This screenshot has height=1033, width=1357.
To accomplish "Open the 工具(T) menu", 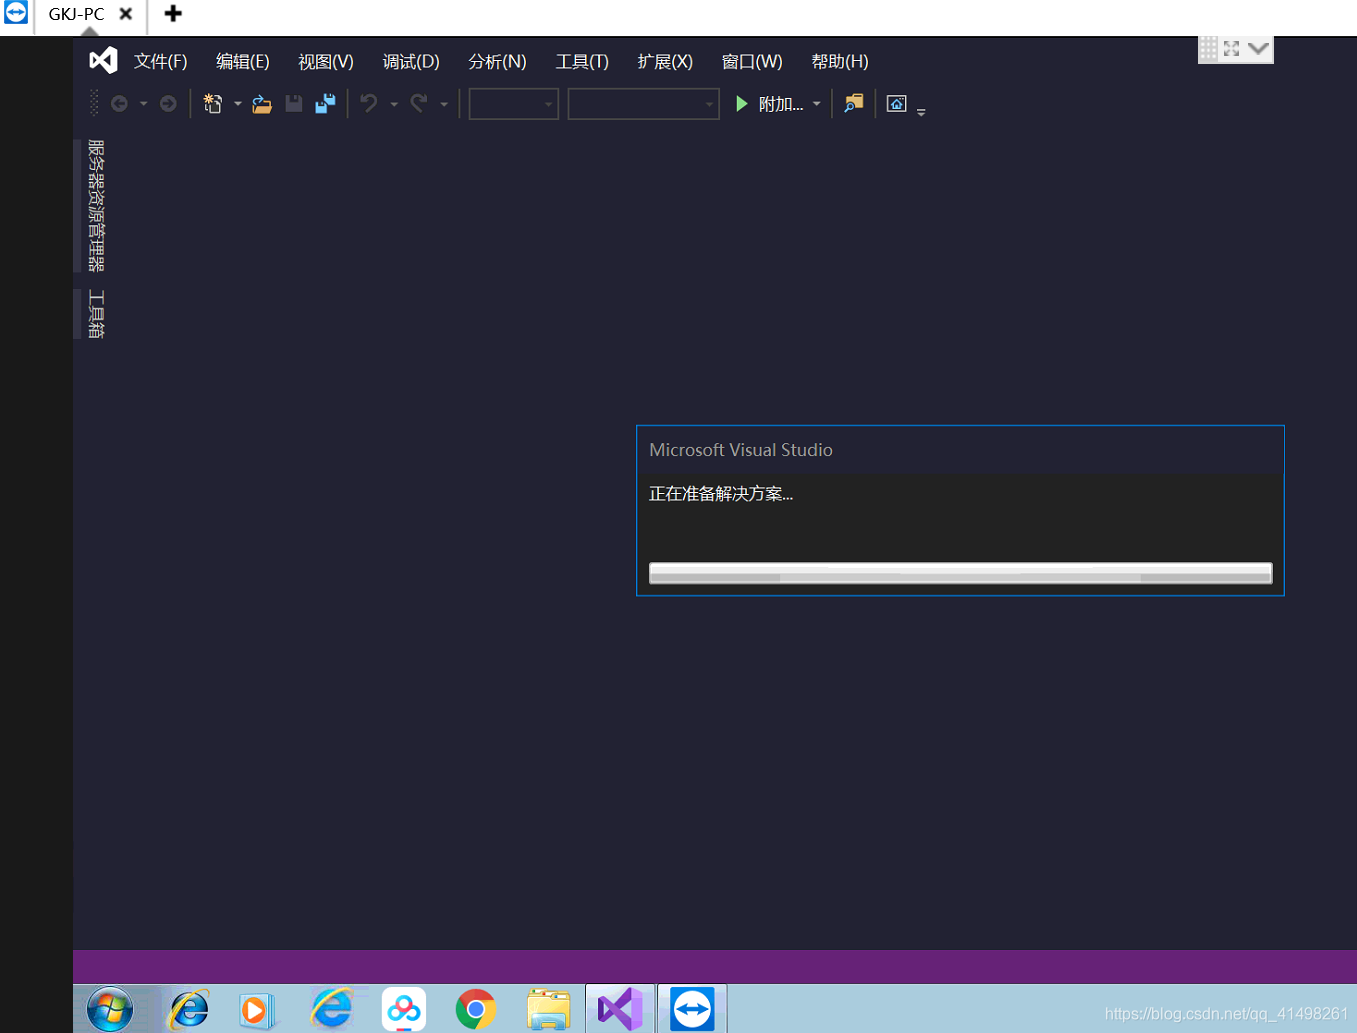I will [582, 62].
